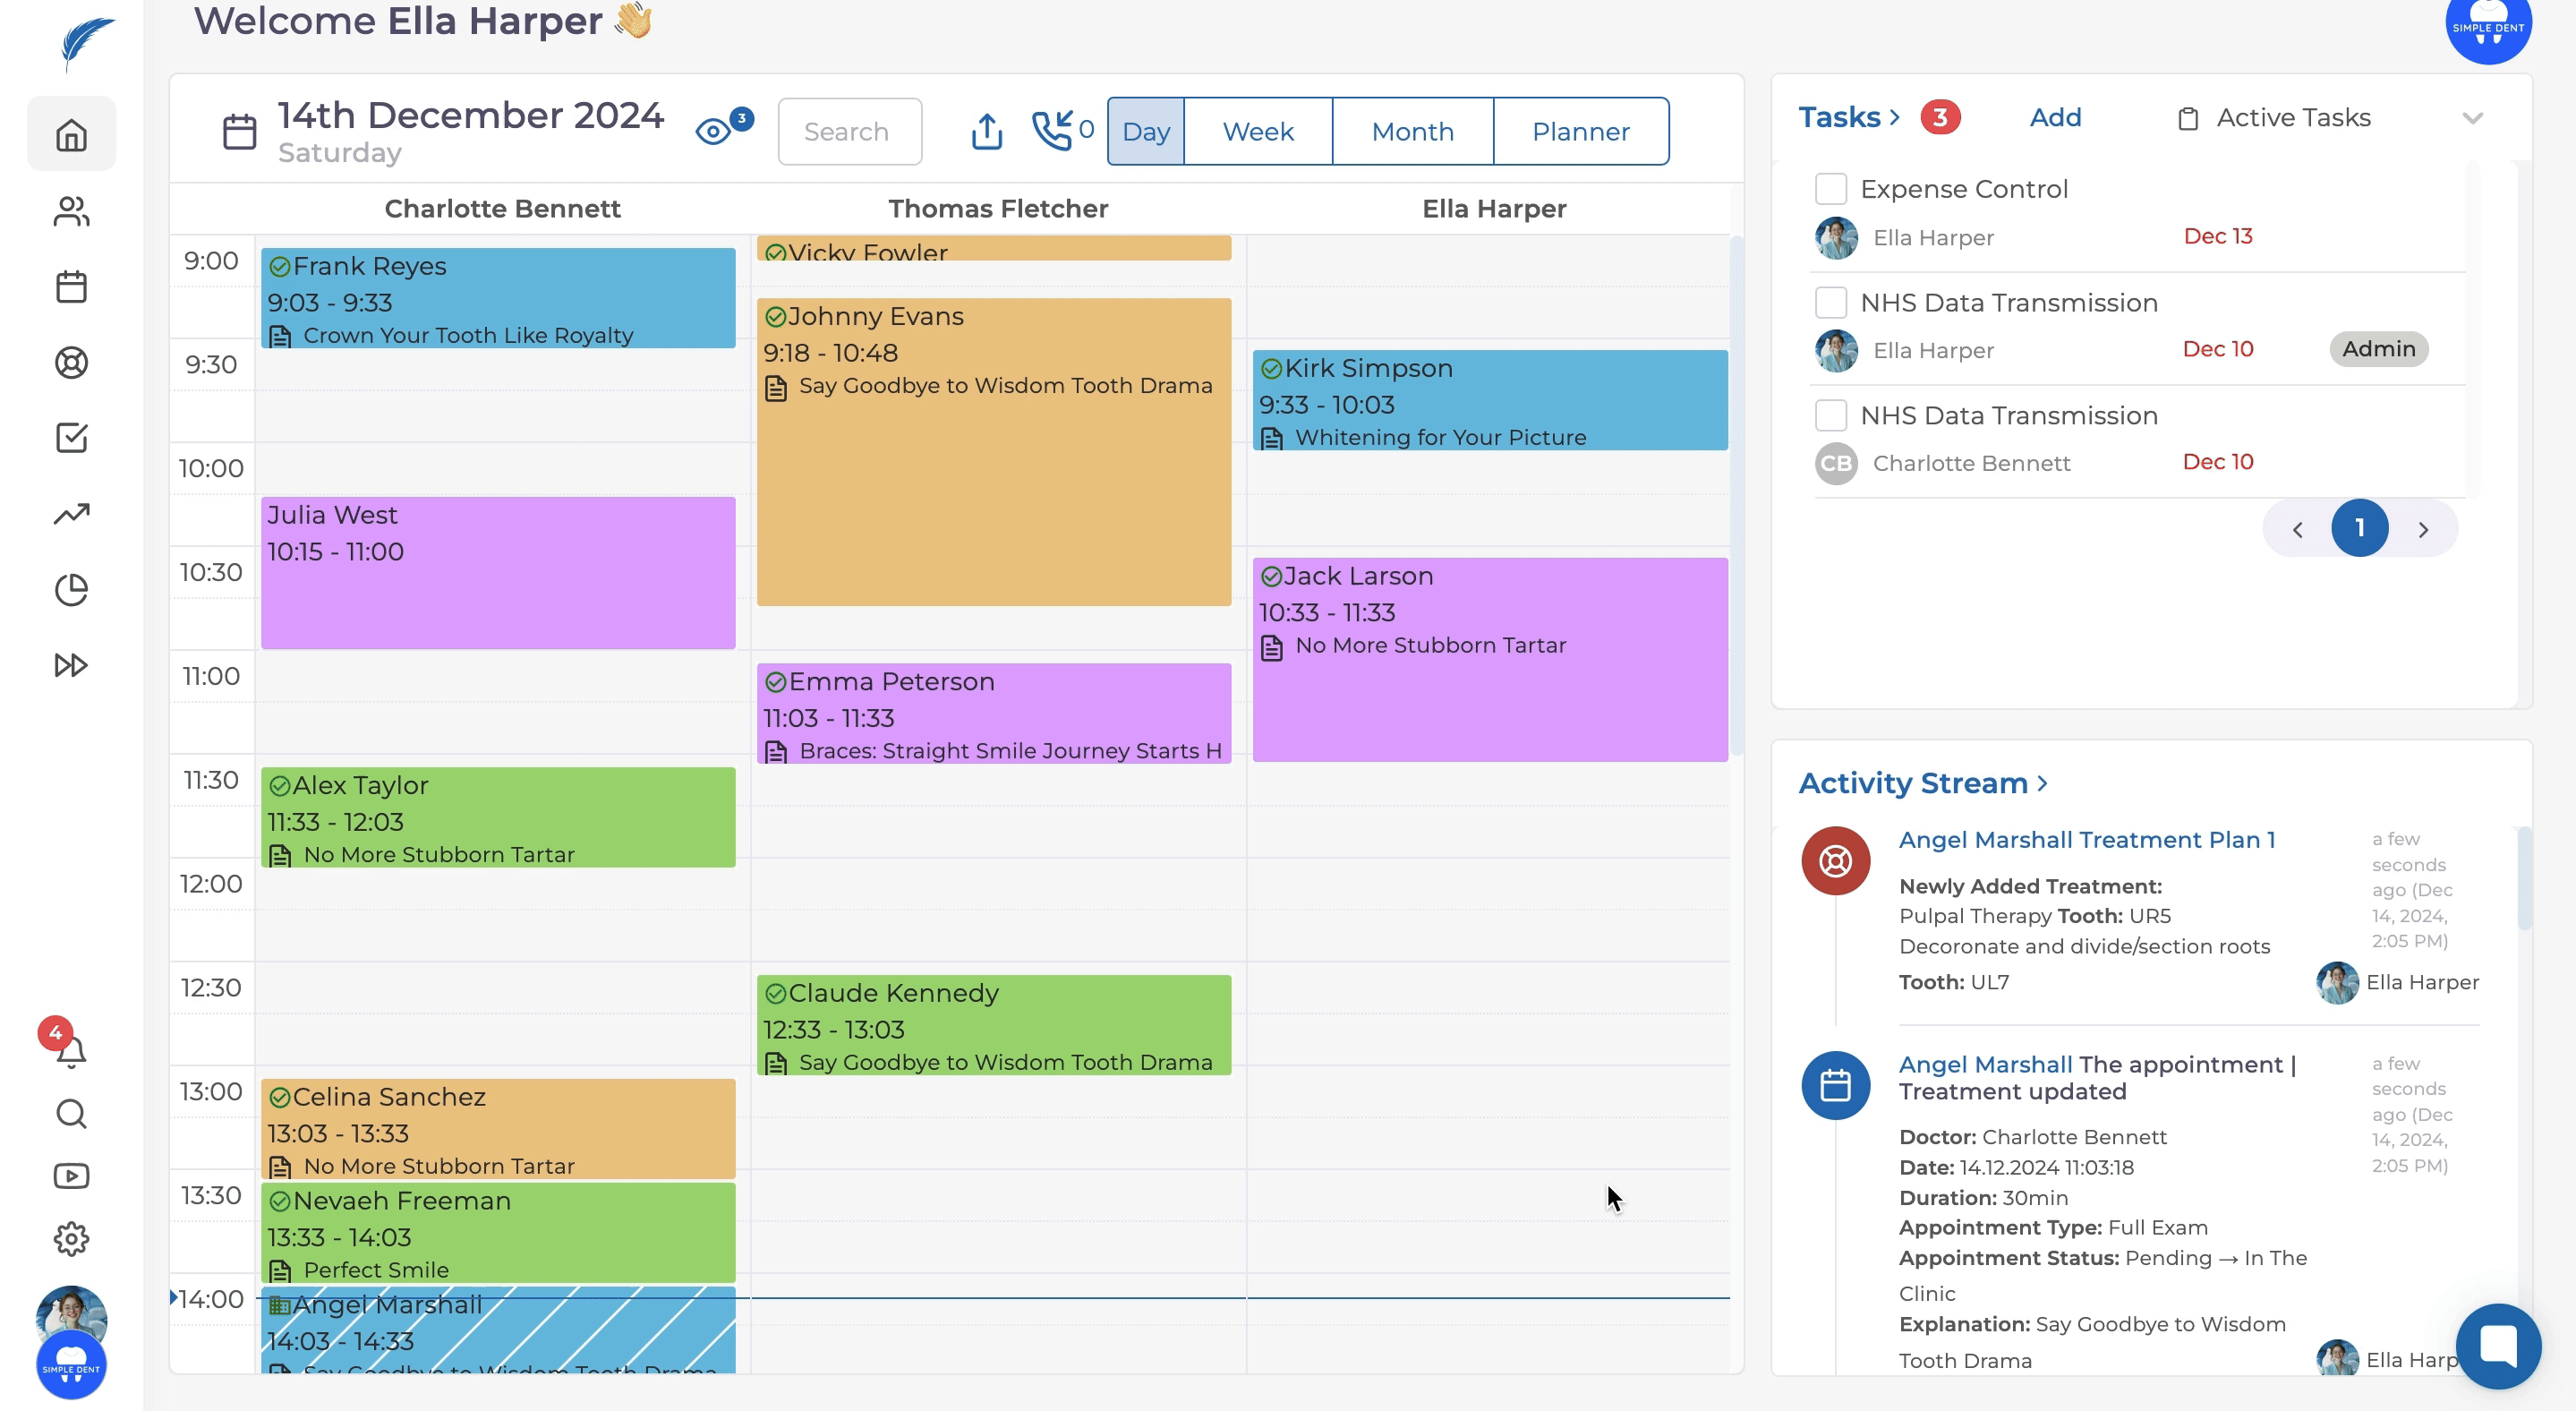Expand the Activity Stream section link

point(1922,783)
